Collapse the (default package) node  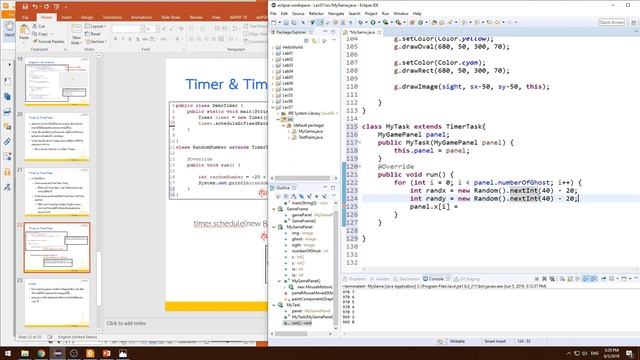coord(284,125)
